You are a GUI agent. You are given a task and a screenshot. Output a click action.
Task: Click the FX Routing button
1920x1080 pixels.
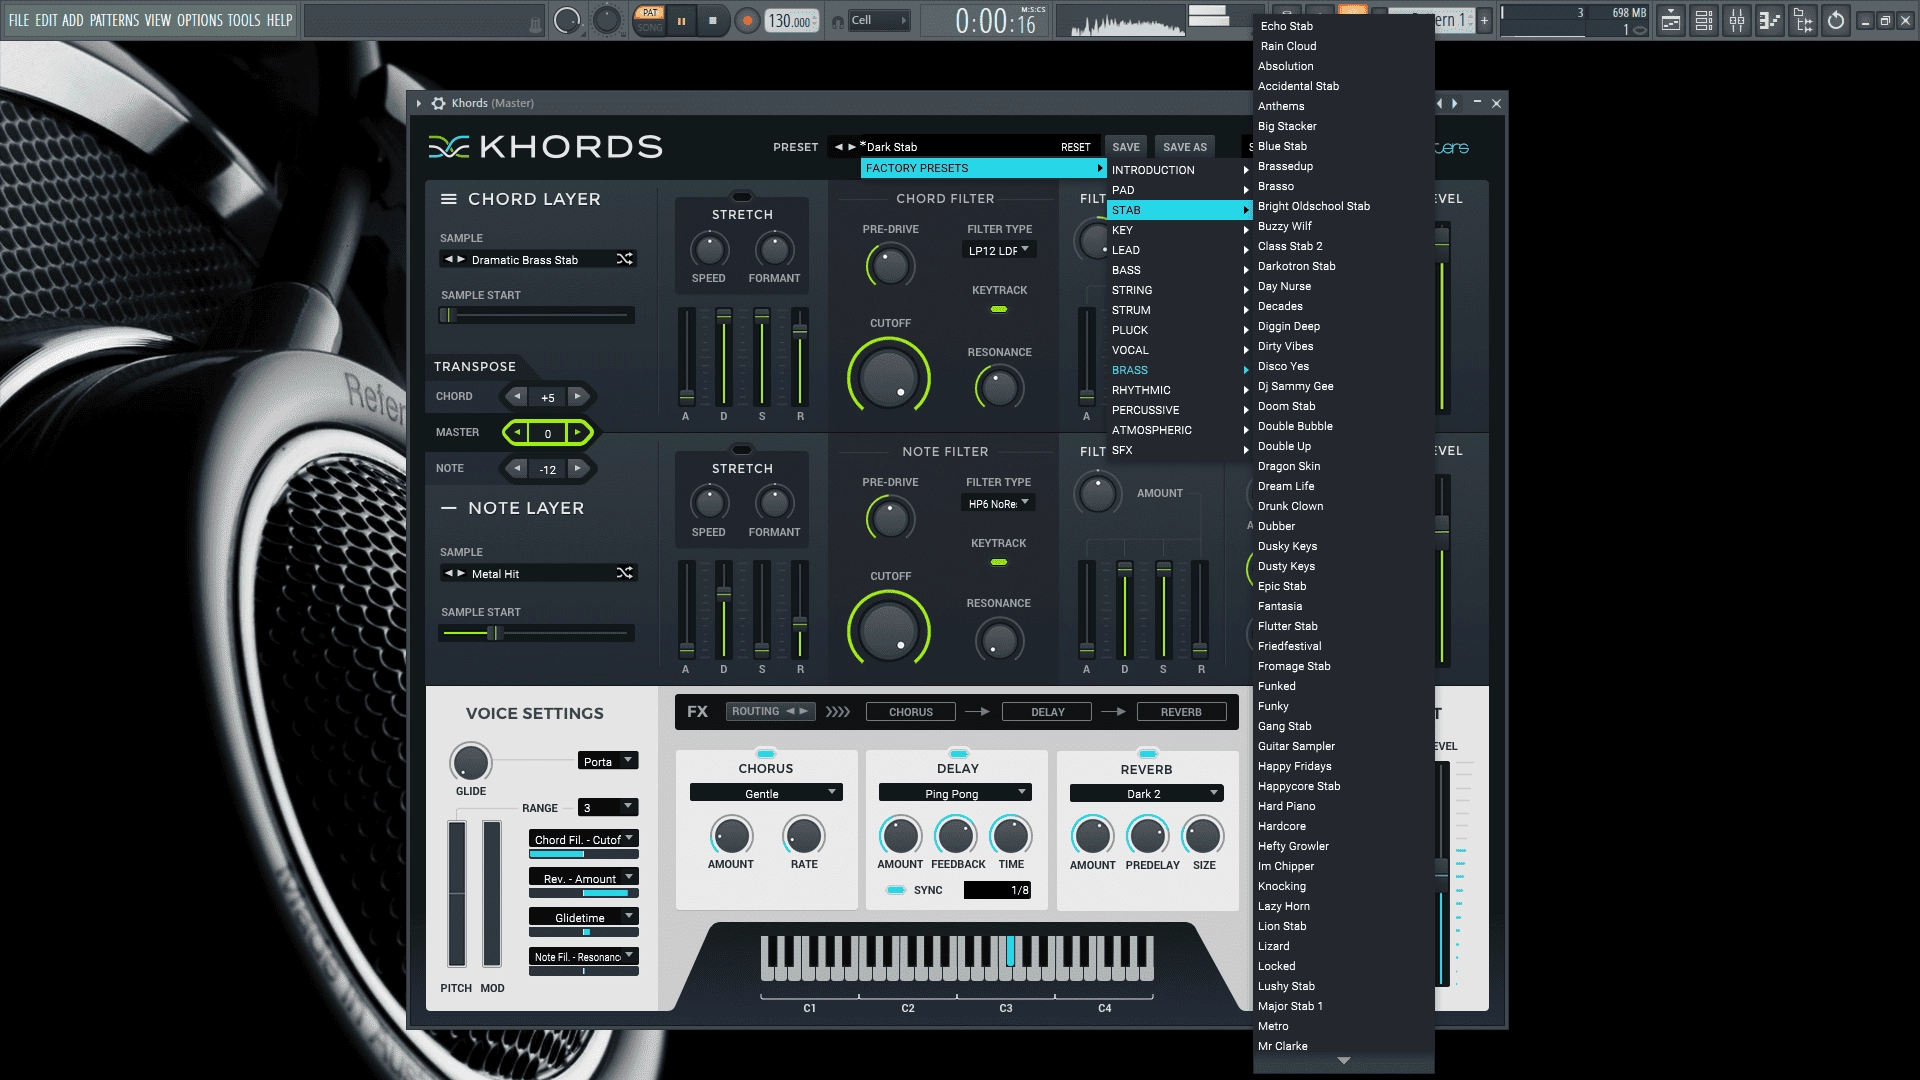(x=770, y=711)
